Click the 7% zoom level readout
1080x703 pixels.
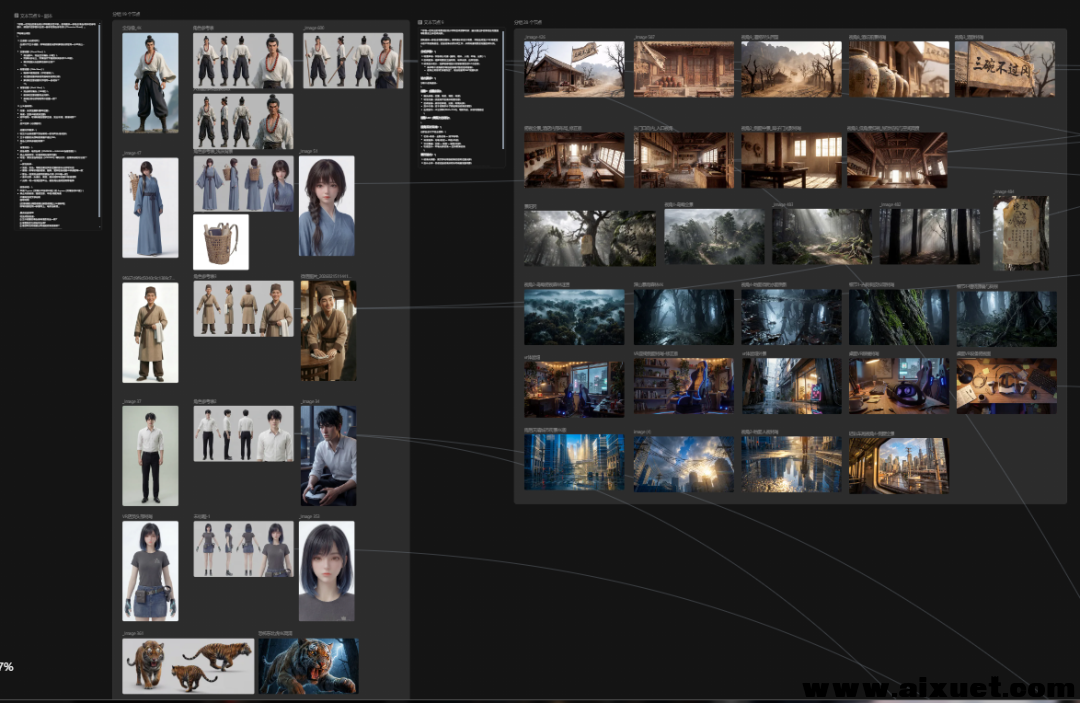(7, 667)
